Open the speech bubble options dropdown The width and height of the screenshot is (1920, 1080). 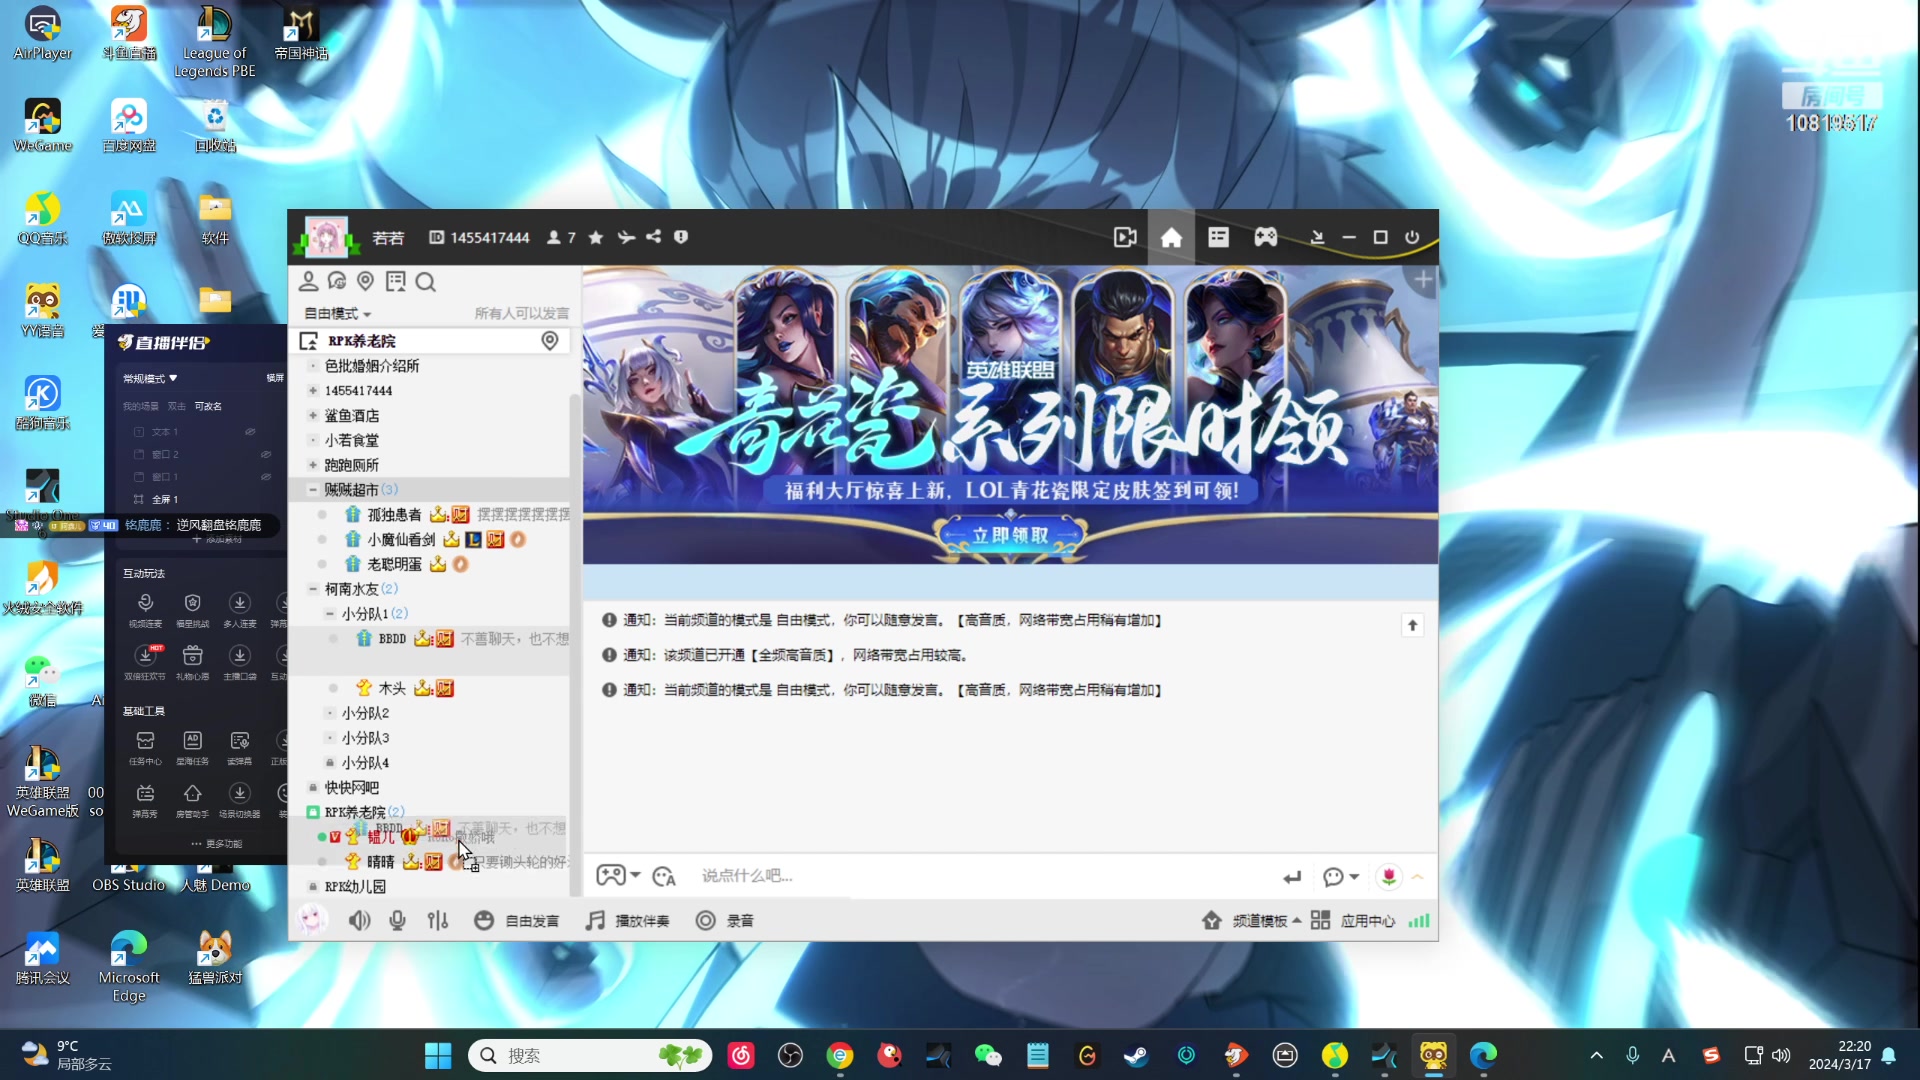pyautogui.click(x=1341, y=877)
